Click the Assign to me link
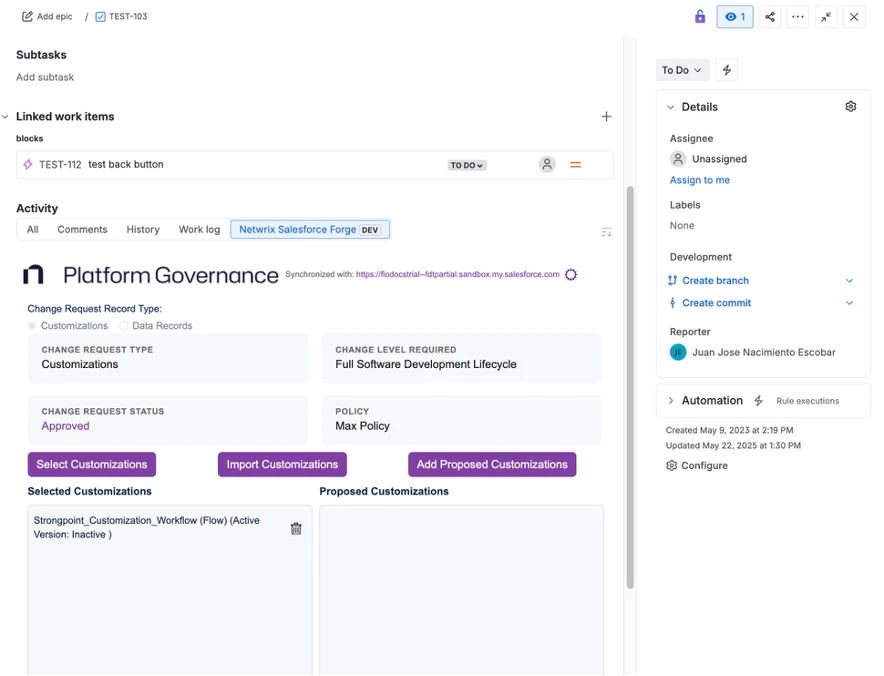 pos(700,180)
